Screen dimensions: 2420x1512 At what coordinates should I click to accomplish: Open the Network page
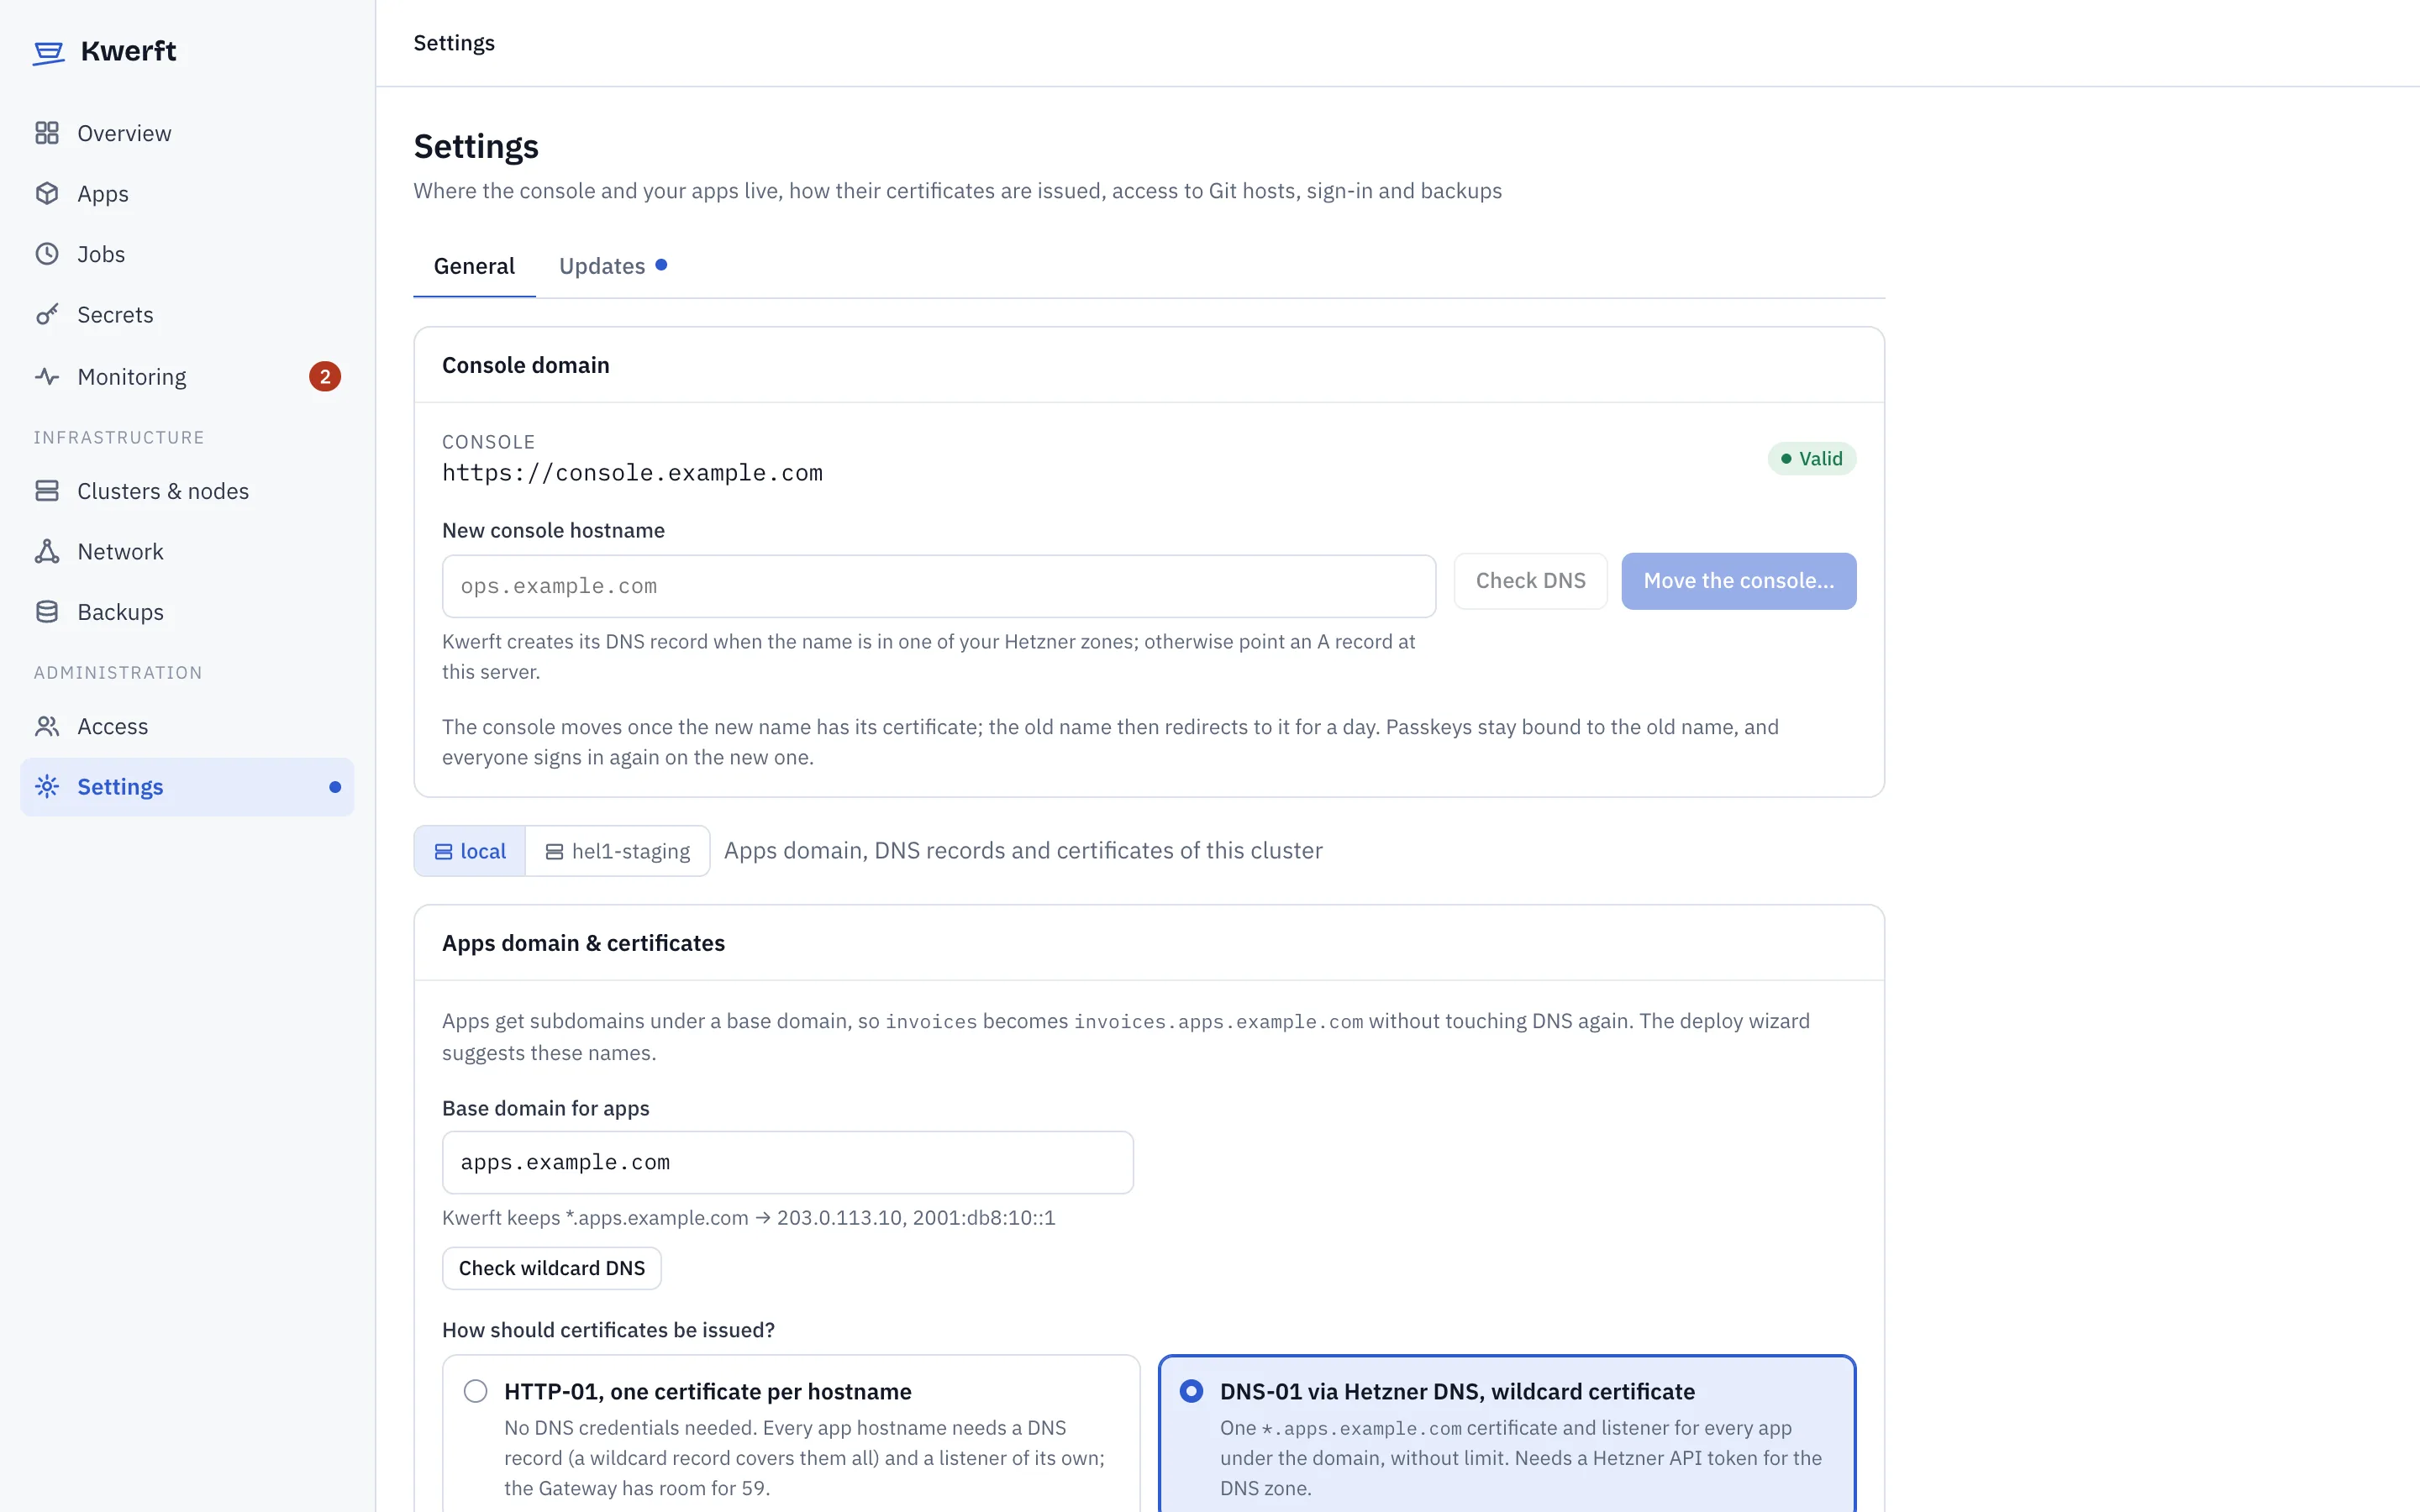click(187, 551)
